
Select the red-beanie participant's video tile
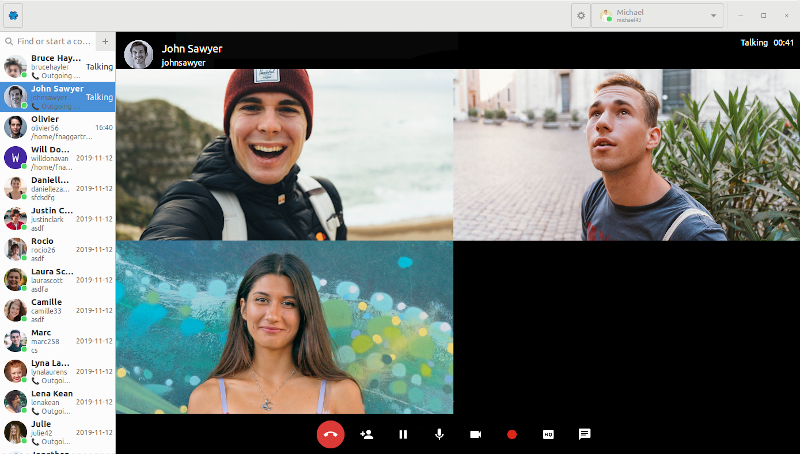(x=284, y=155)
